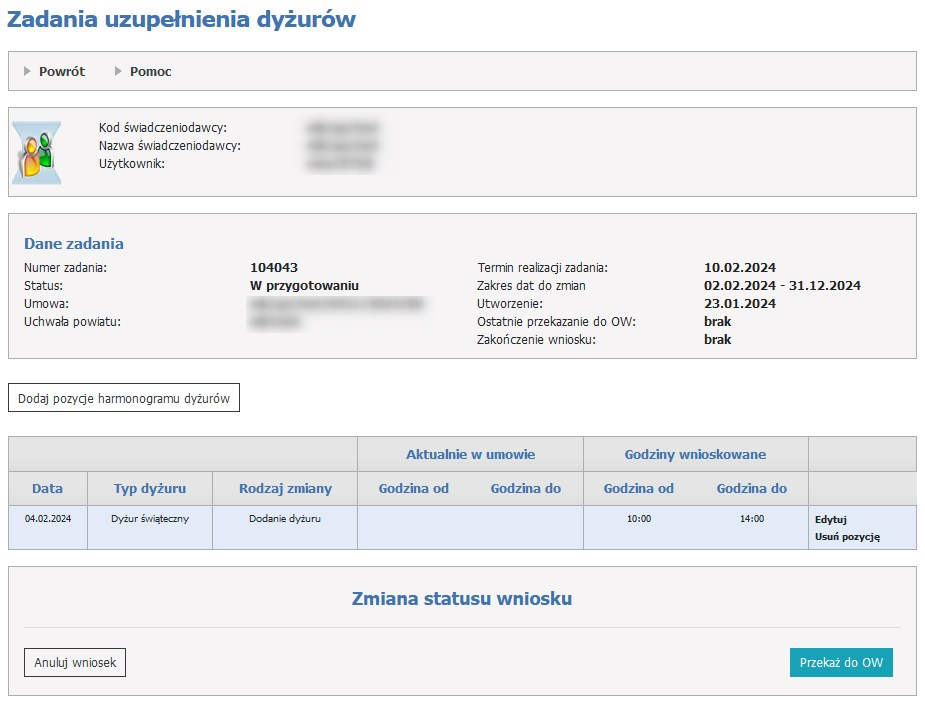Click the task number 104043
Viewport: 925px width, 708px height.
pyautogui.click(x=274, y=267)
